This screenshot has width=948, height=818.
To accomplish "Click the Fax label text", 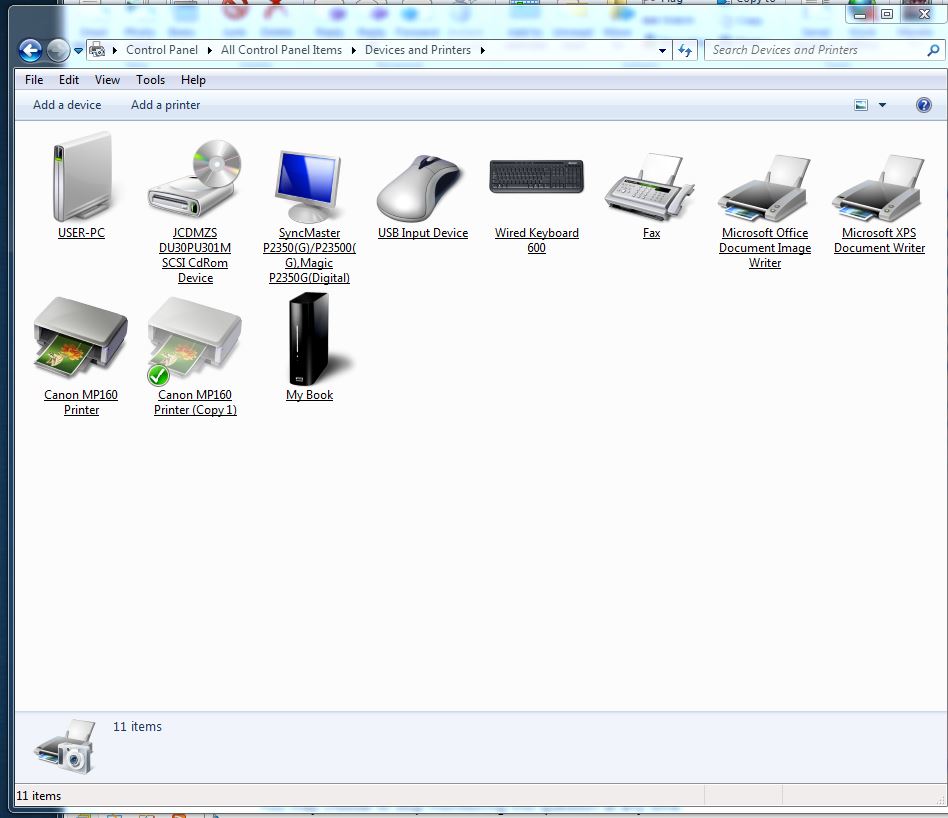I will (x=651, y=233).
